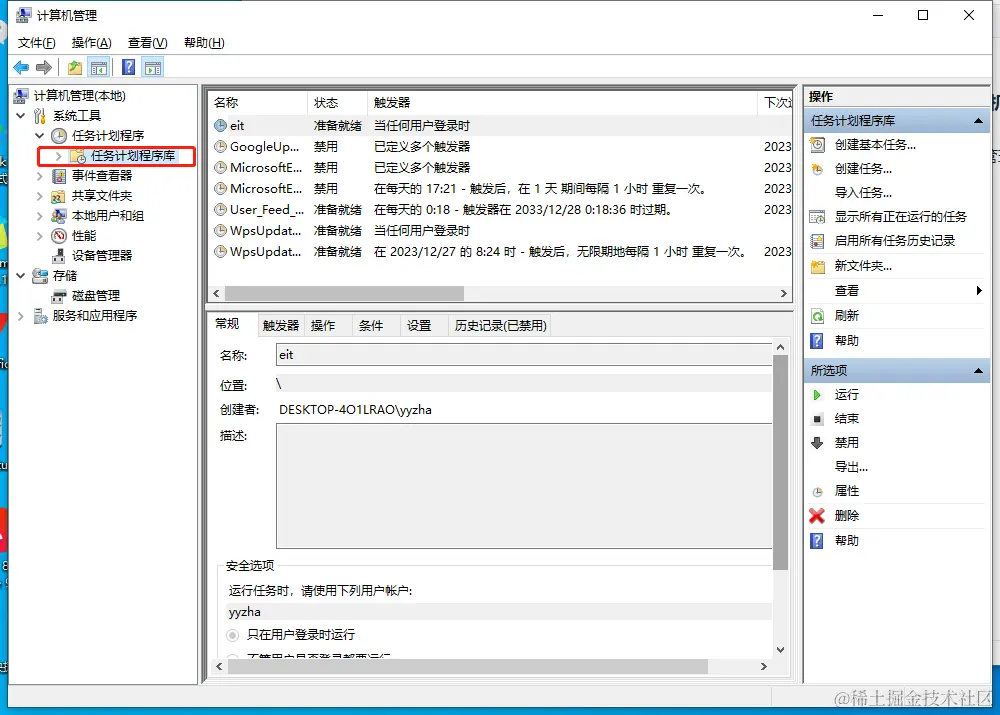The image size is (1000, 715).
Task: Expand the 共享文件夹 node chevron
Action: (40, 196)
